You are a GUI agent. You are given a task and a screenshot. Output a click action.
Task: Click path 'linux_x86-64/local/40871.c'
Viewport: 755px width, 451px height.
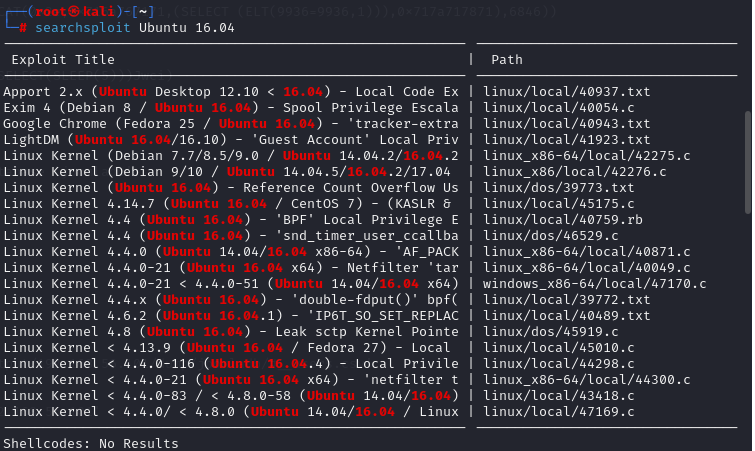[x=586, y=252]
